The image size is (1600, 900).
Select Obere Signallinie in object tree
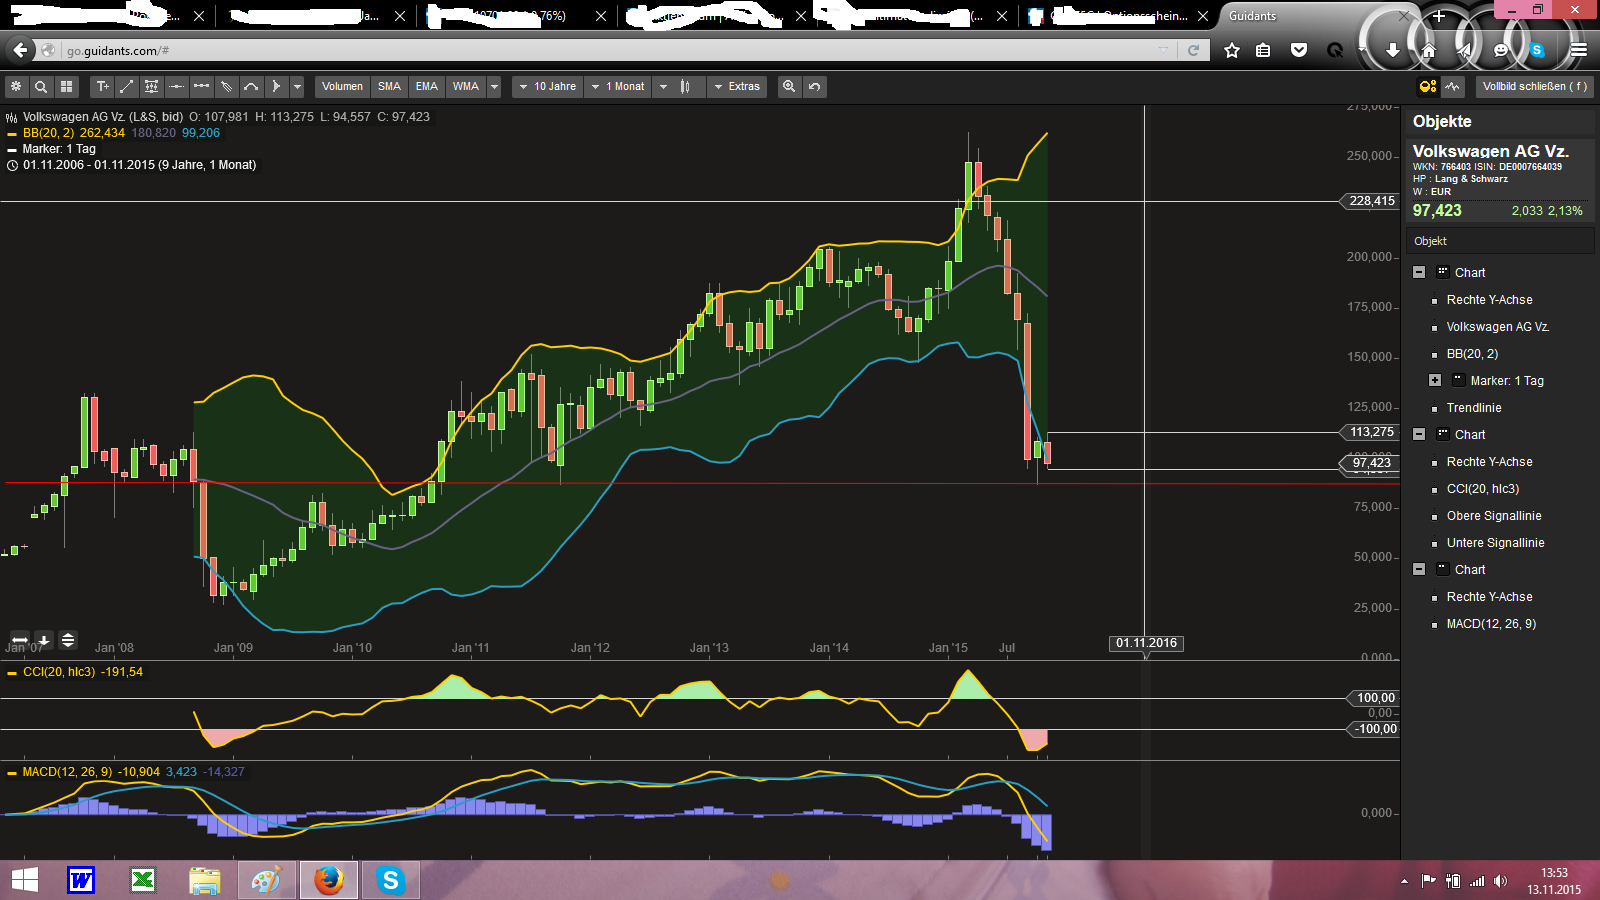point(1494,516)
